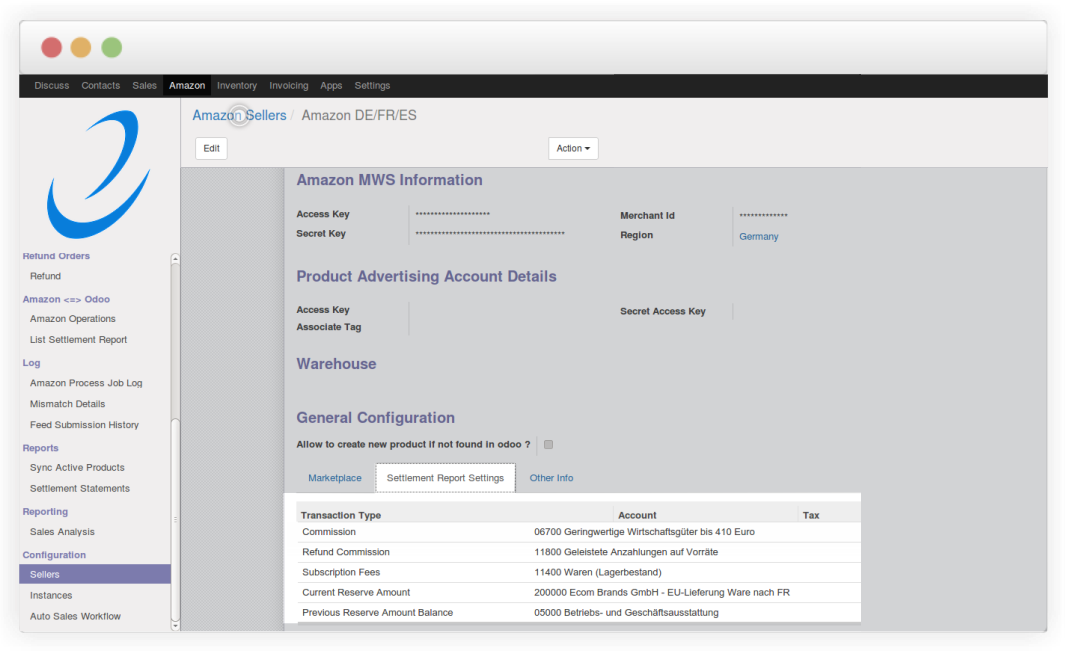Click the Reports section header
This screenshot has height=652, width=1066.
tap(40, 448)
